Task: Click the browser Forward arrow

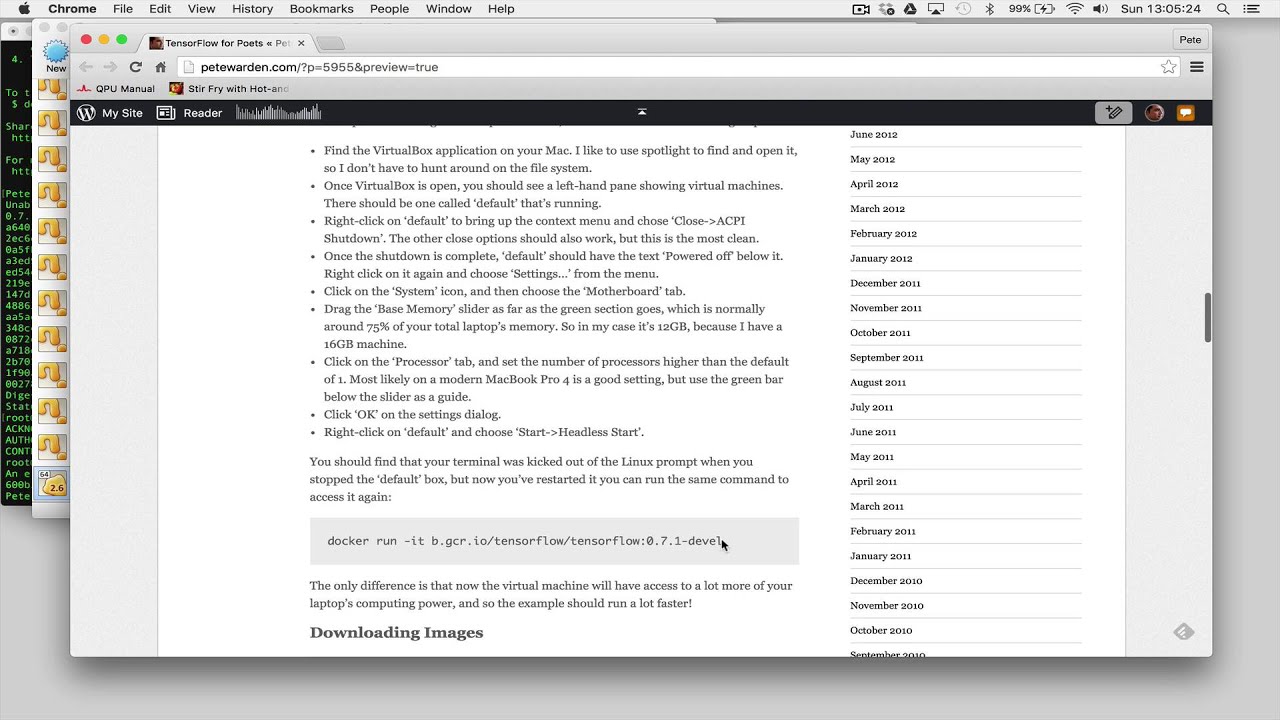Action: click(x=110, y=67)
